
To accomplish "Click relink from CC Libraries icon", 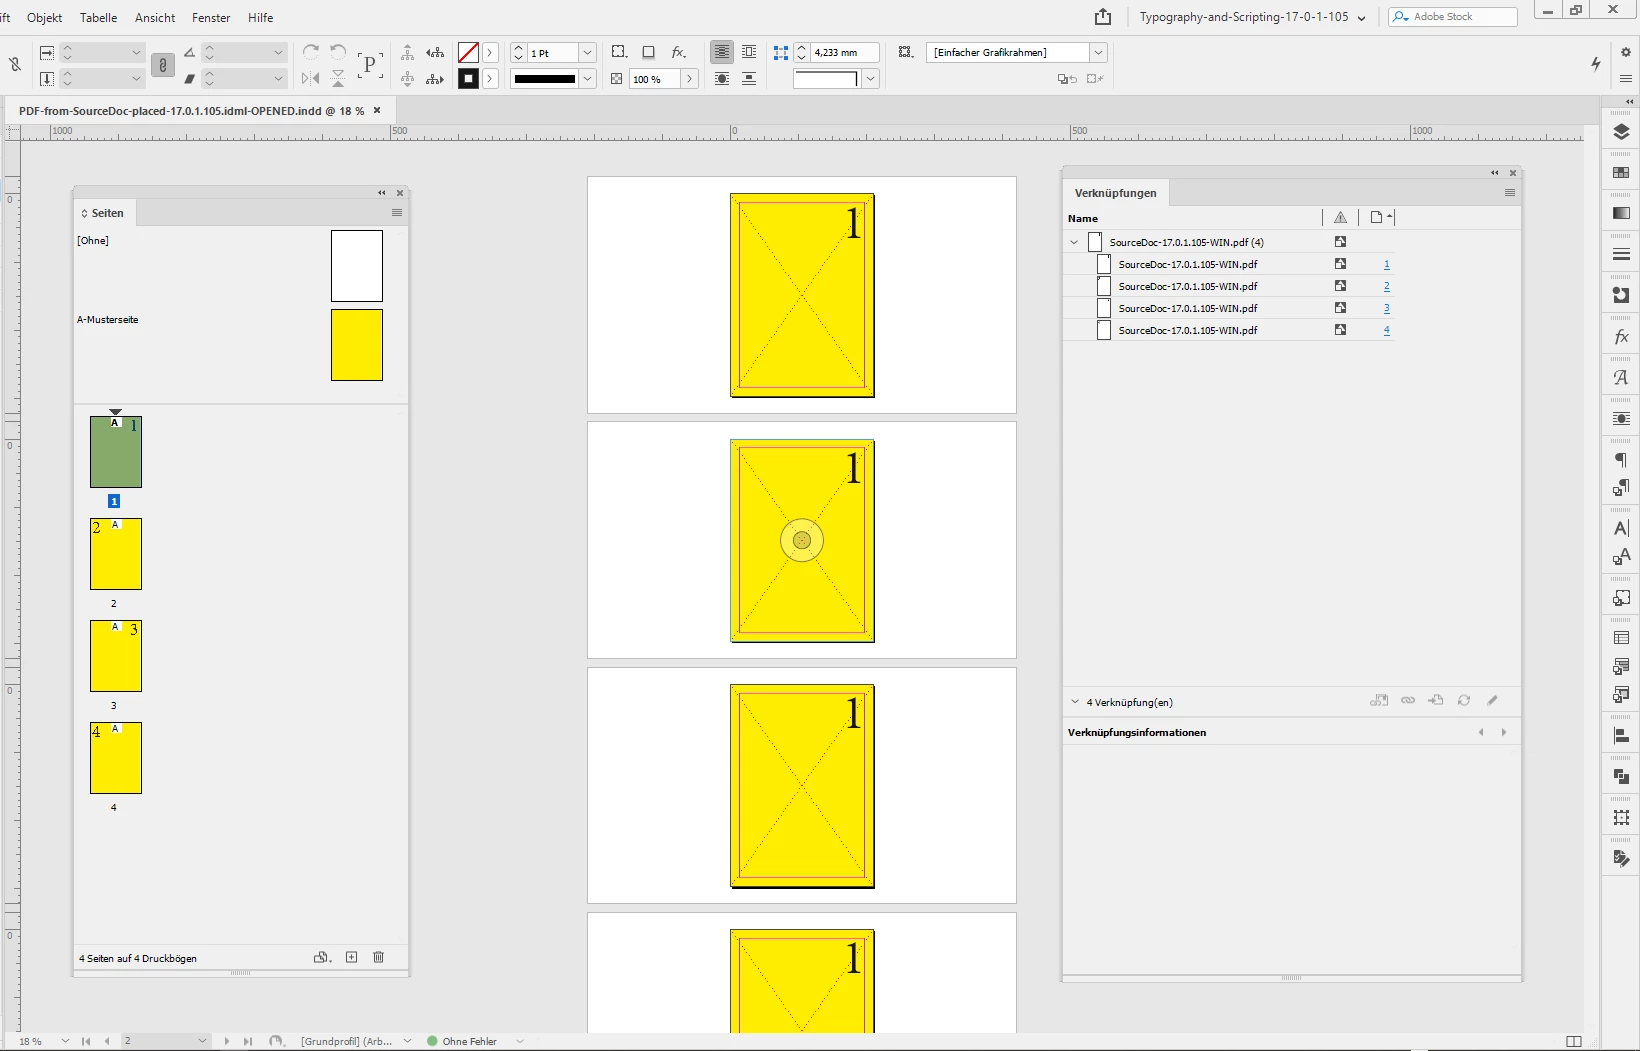I will 1379,700.
